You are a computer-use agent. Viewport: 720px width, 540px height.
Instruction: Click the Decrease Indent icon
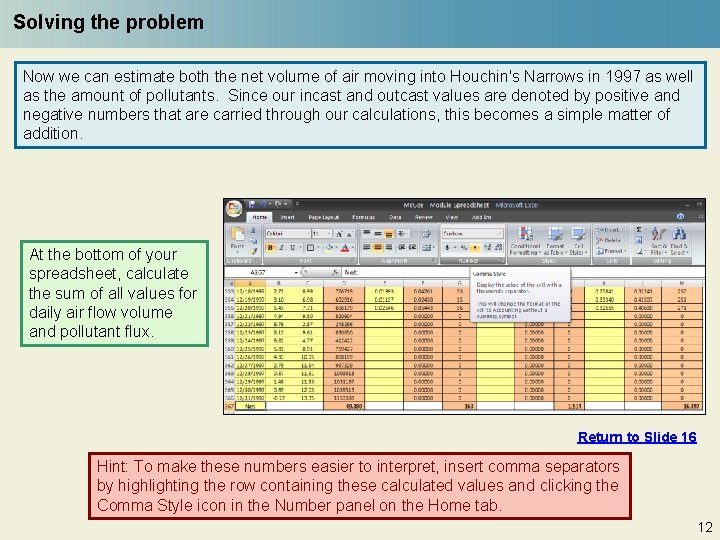tap(401, 248)
